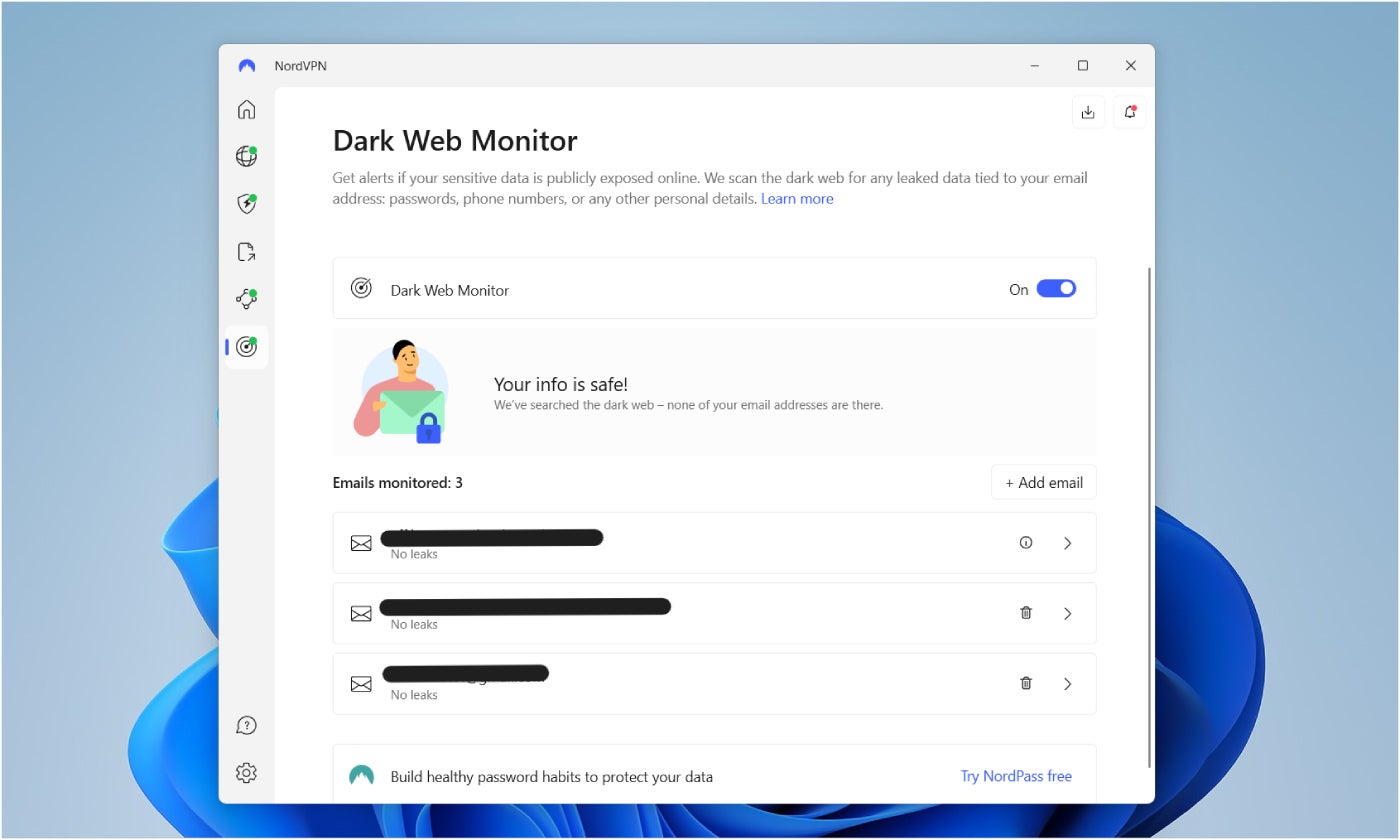Image resolution: width=1400 pixels, height=840 pixels.
Task: Open the notifications bell icon
Action: tap(1130, 112)
